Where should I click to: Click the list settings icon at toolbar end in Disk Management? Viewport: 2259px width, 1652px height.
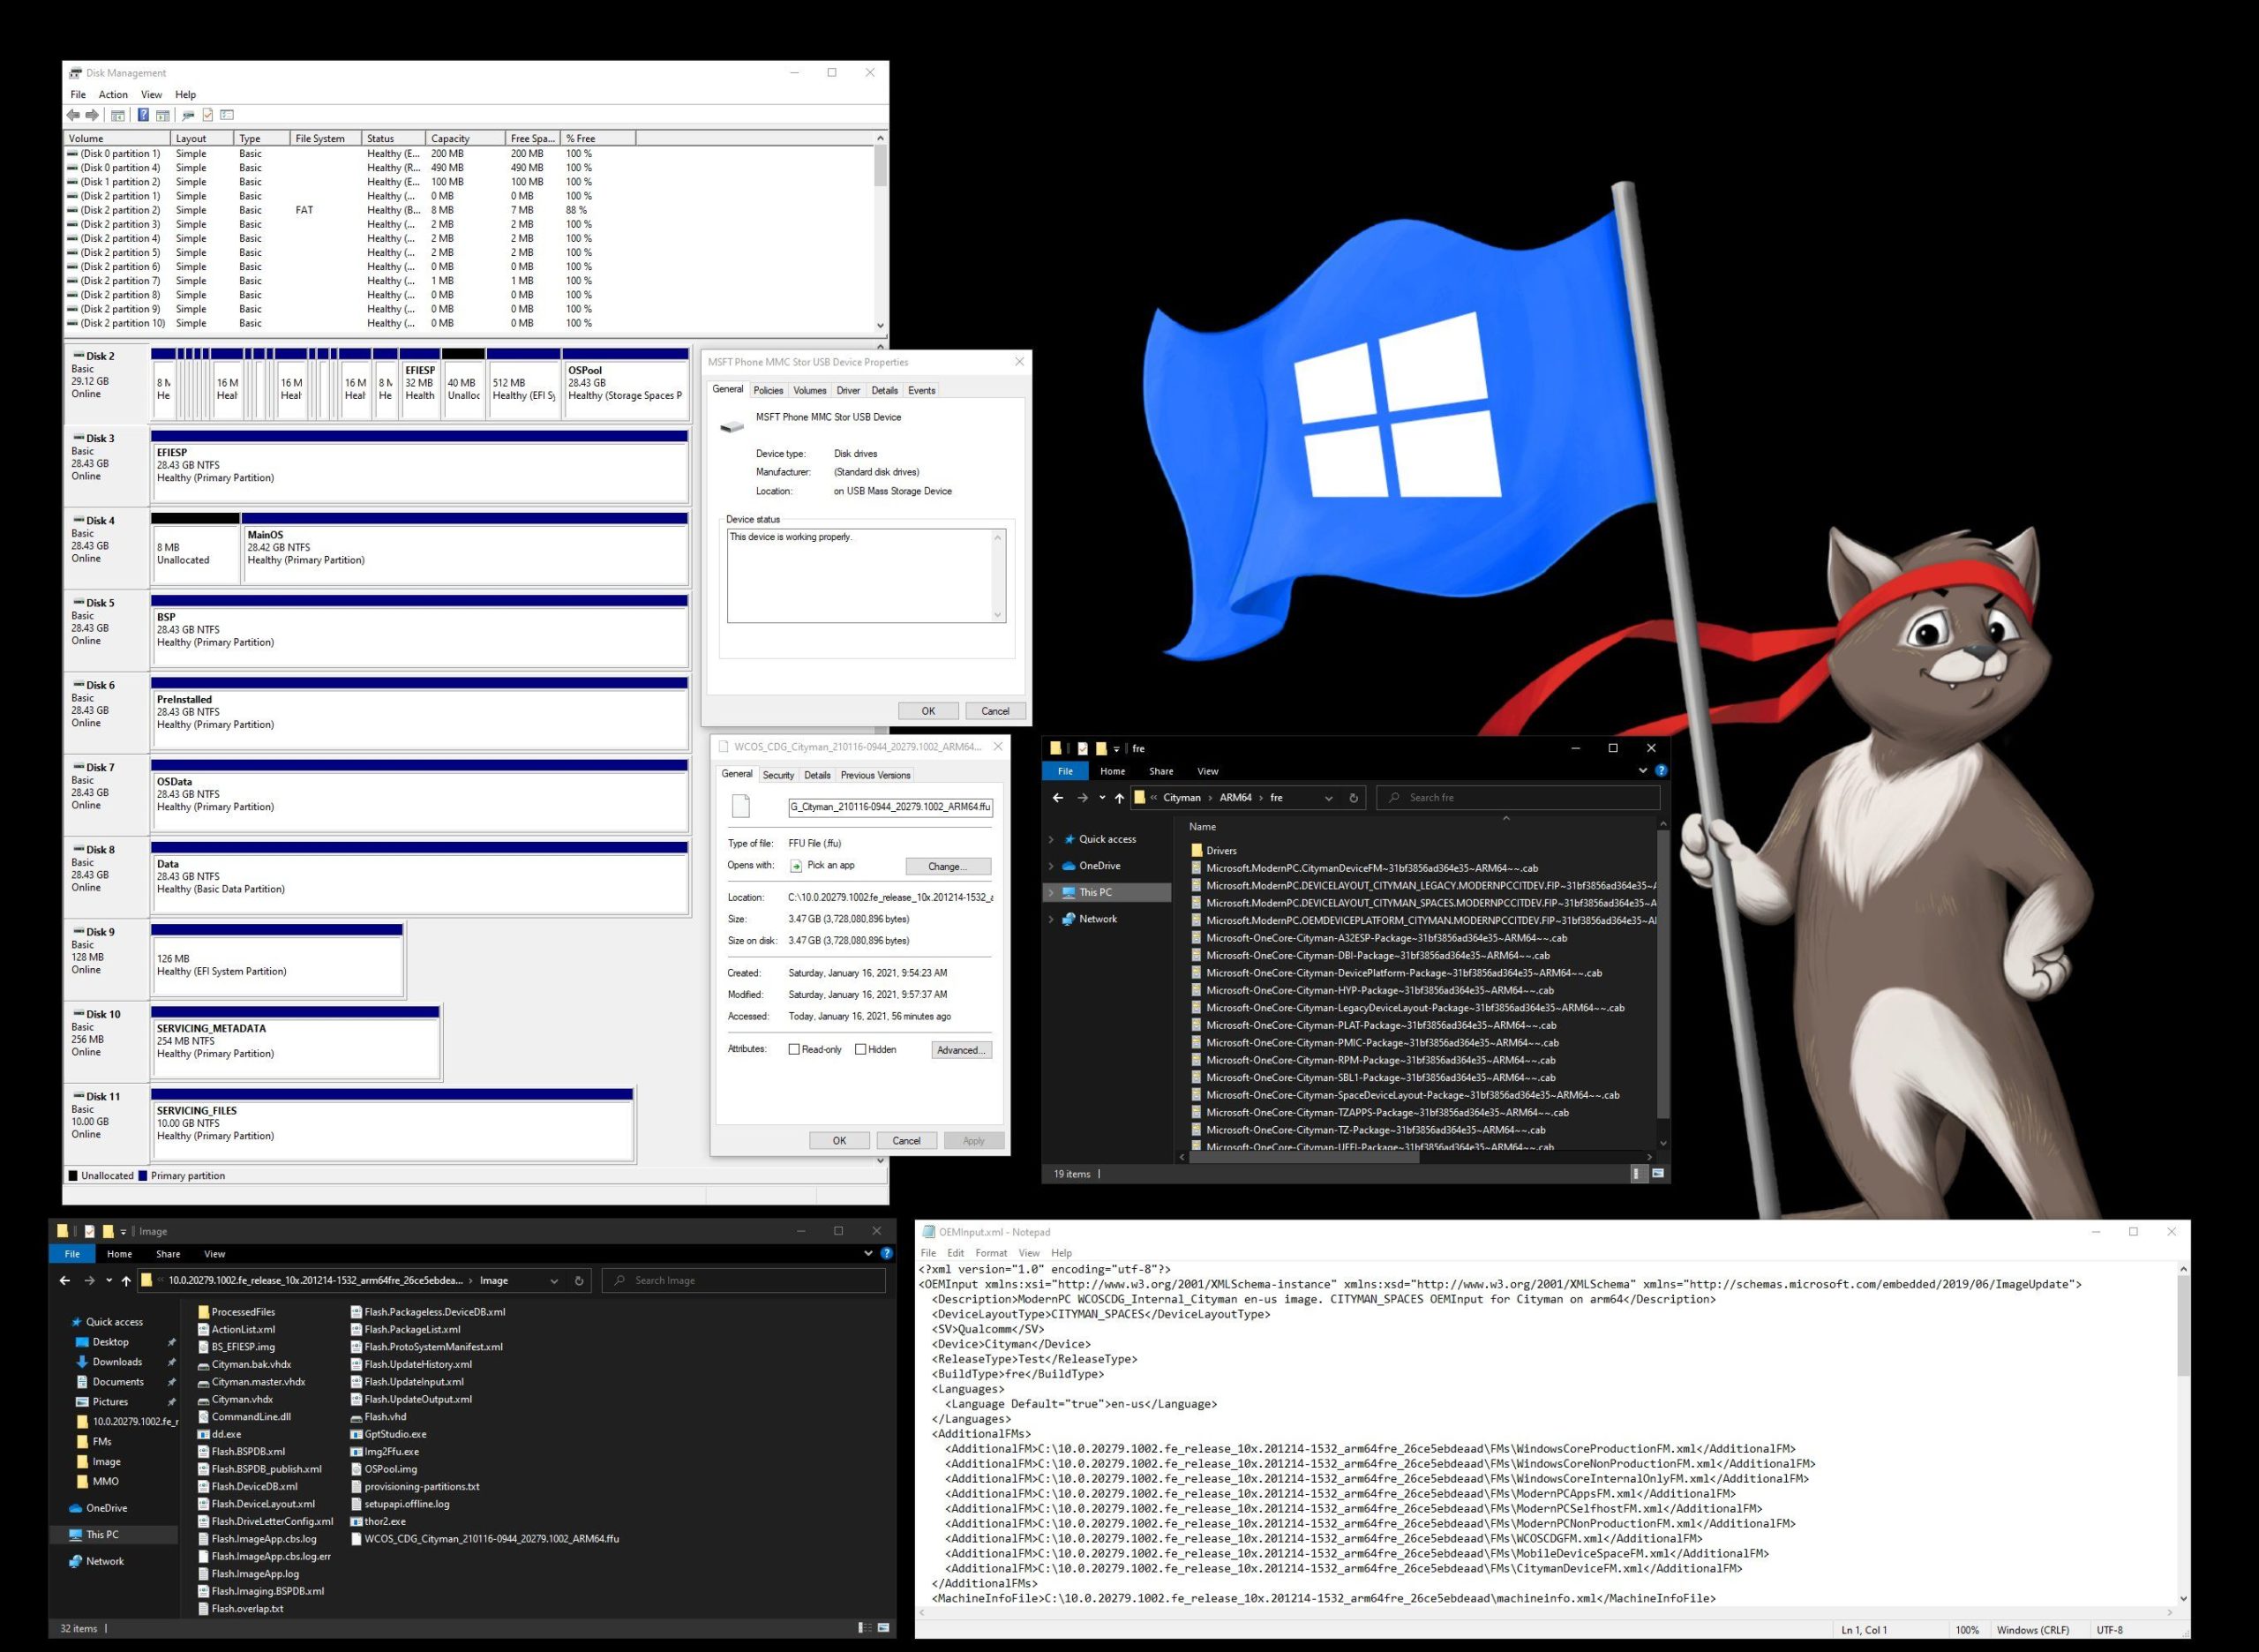click(x=227, y=115)
